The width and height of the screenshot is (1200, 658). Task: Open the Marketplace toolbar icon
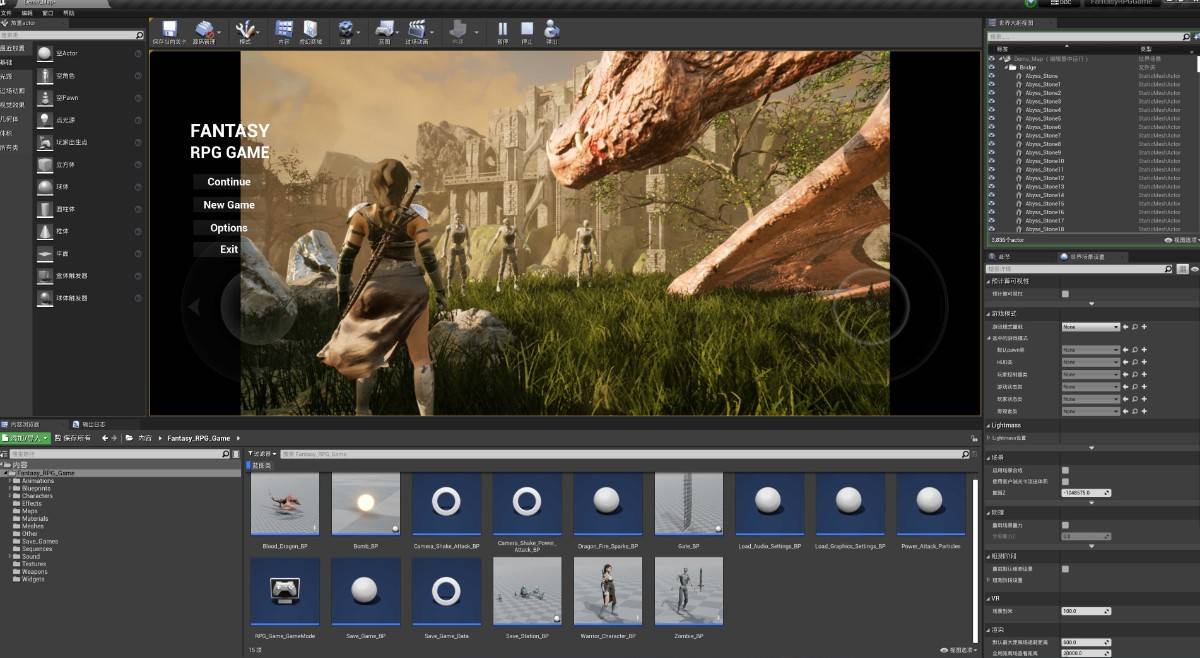click(x=311, y=30)
